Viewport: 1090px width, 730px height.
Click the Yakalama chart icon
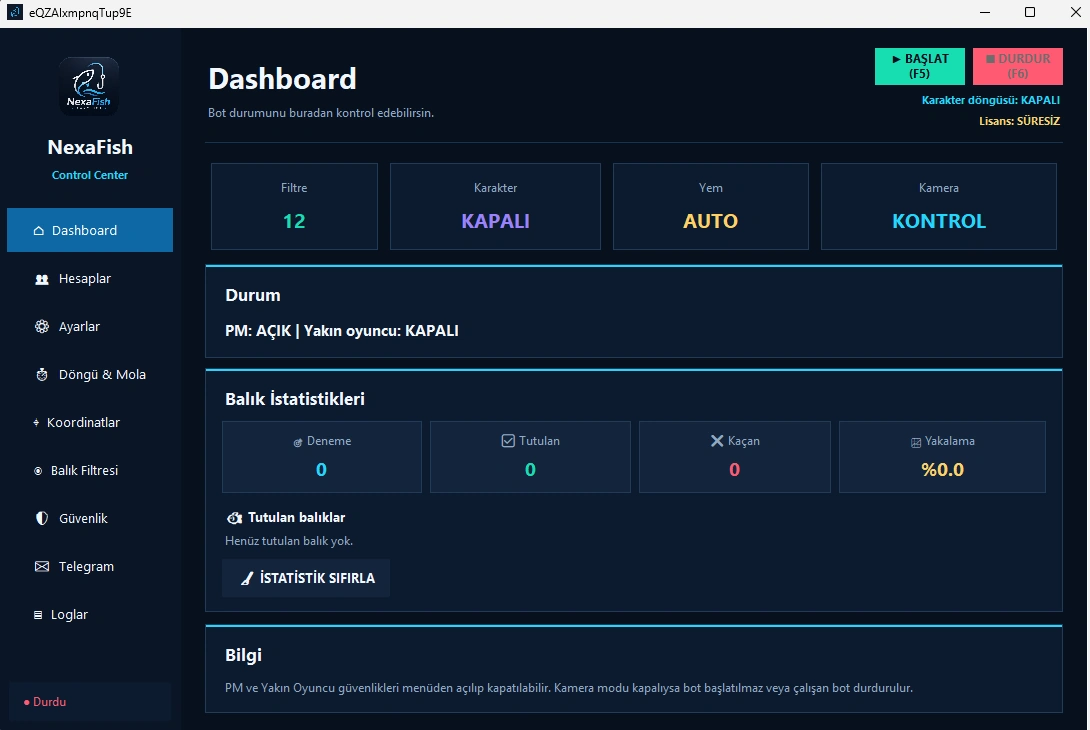(x=916, y=442)
